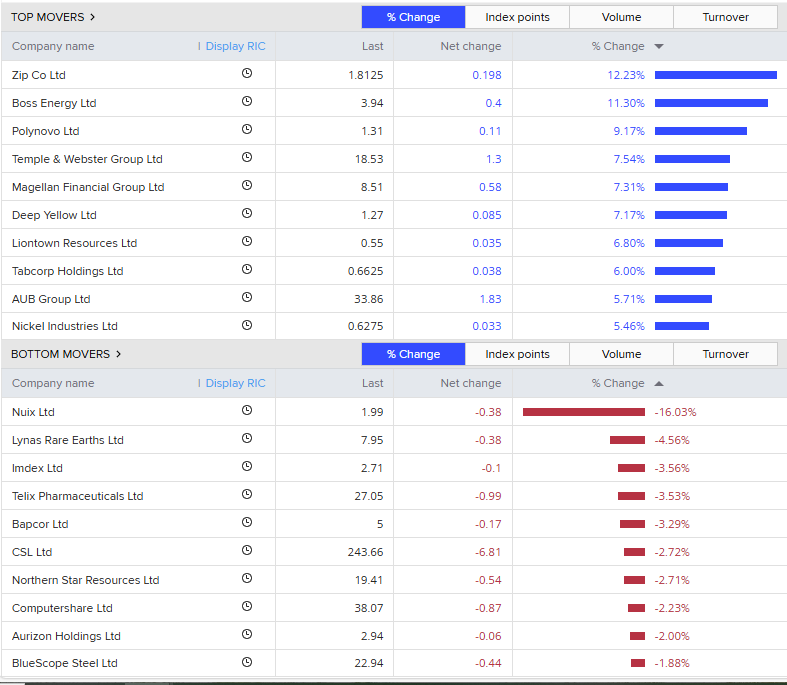Click clock icon for Nickel Industries Ltd
787x685 pixels.
pos(246,325)
